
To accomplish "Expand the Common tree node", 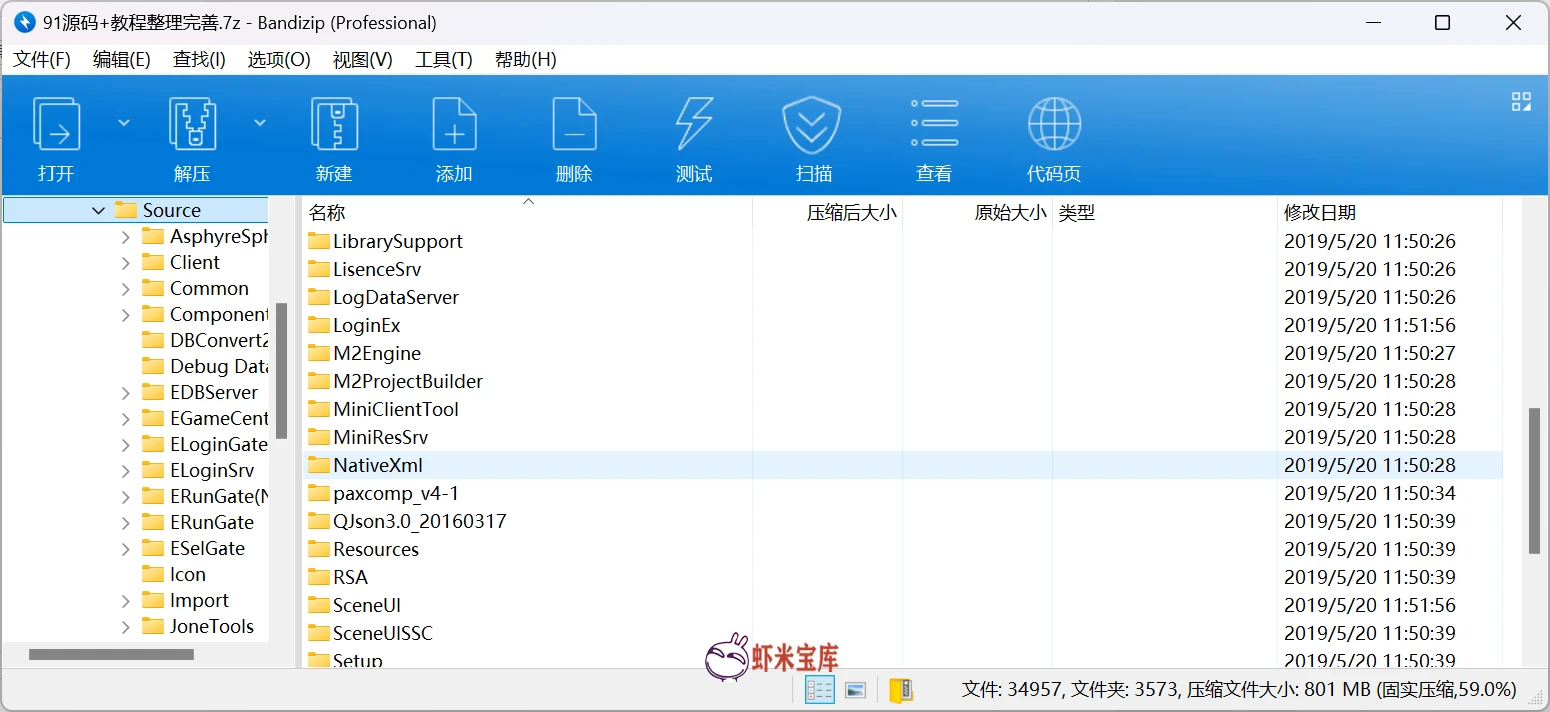I will (x=125, y=289).
